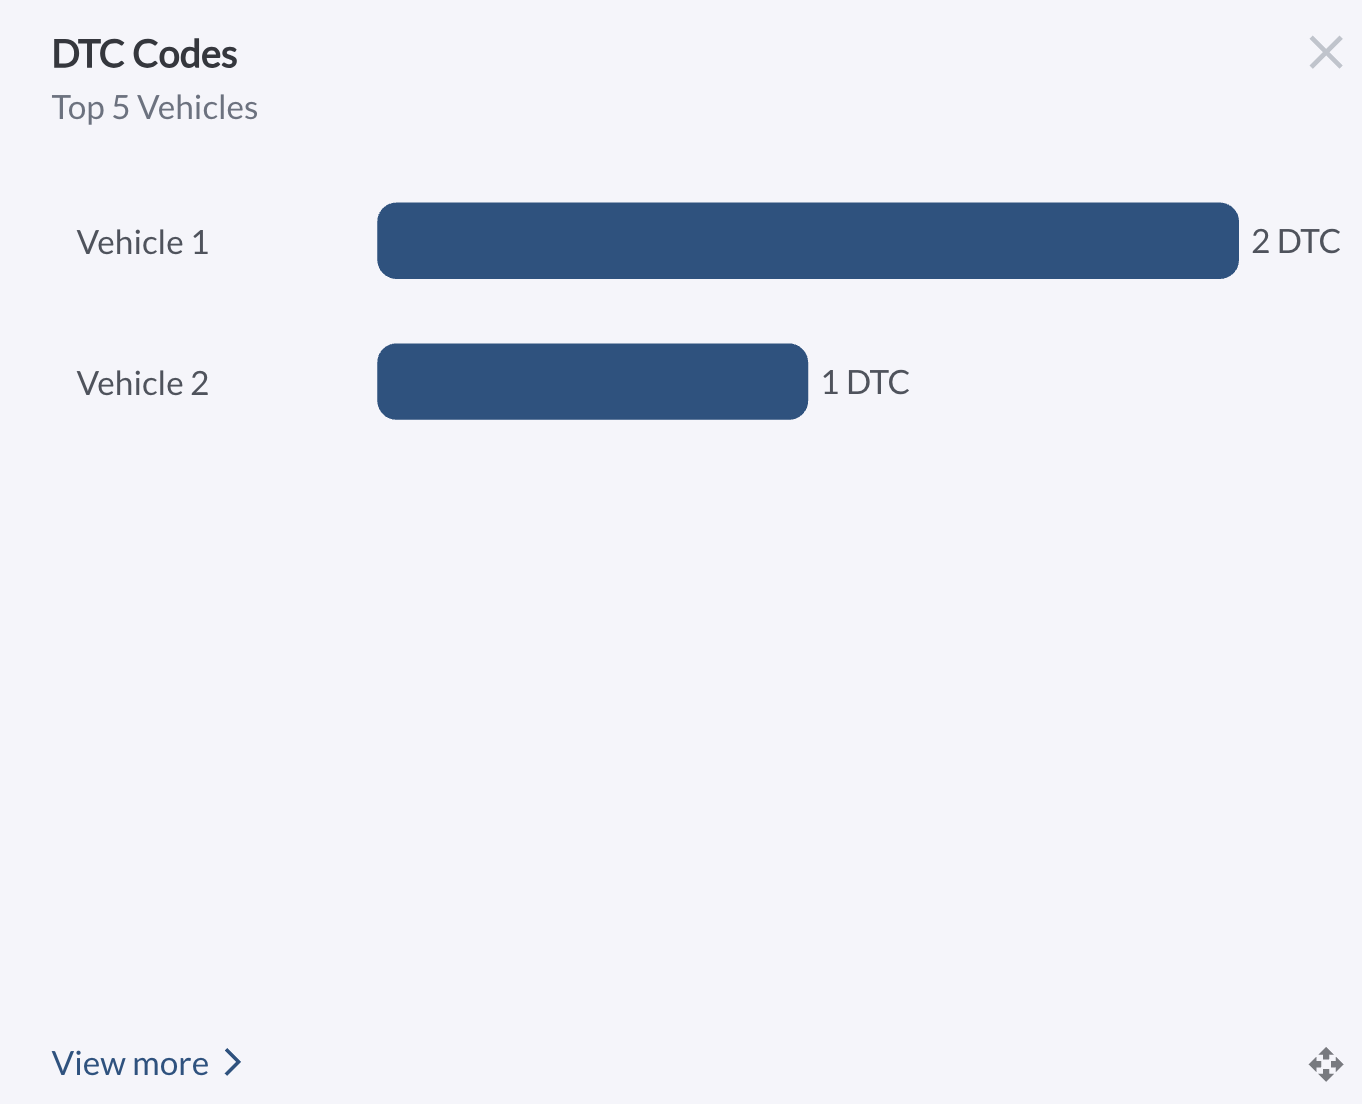Click the DTC Codes title
The width and height of the screenshot is (1362, 1104).
pos(144,55)
